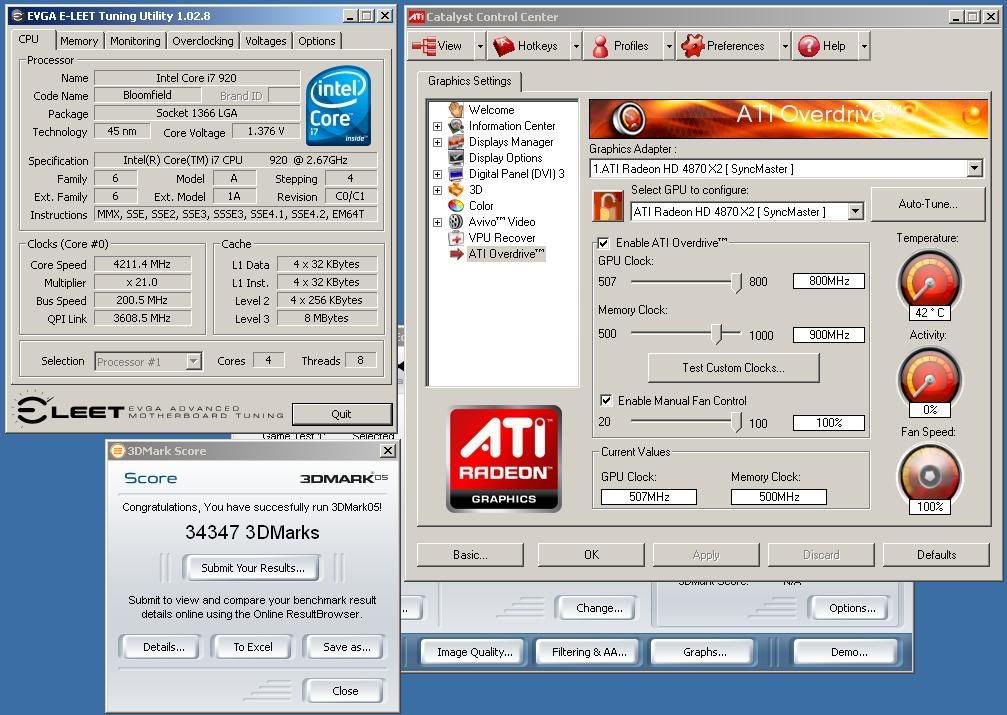Screen dimensions: 1007x715
Task: Switch to the Memory tab in E-LEET
Action: tap(79, 41)
